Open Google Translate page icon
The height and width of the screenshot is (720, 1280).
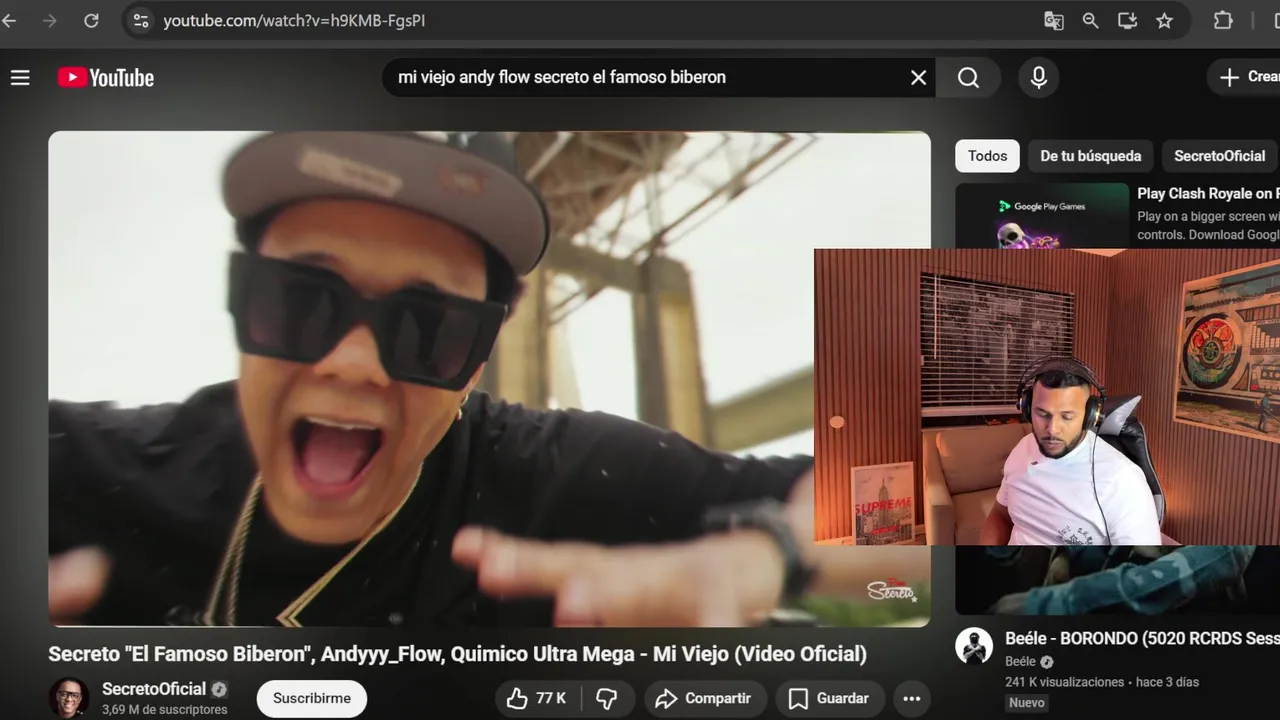pos(1053,20)
